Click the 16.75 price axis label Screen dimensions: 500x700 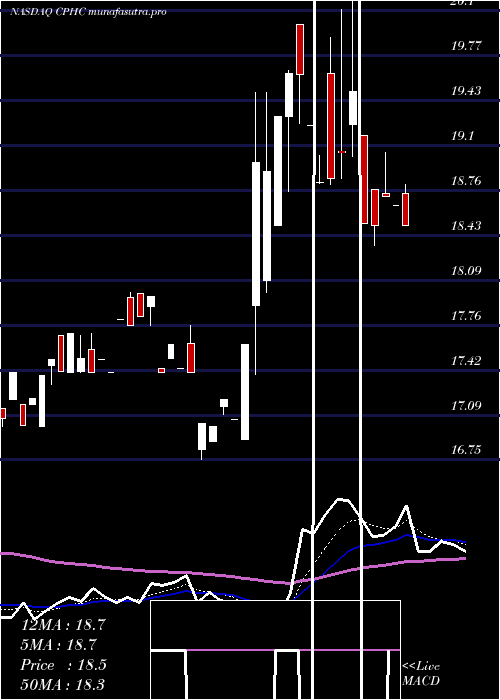(467, 450)
